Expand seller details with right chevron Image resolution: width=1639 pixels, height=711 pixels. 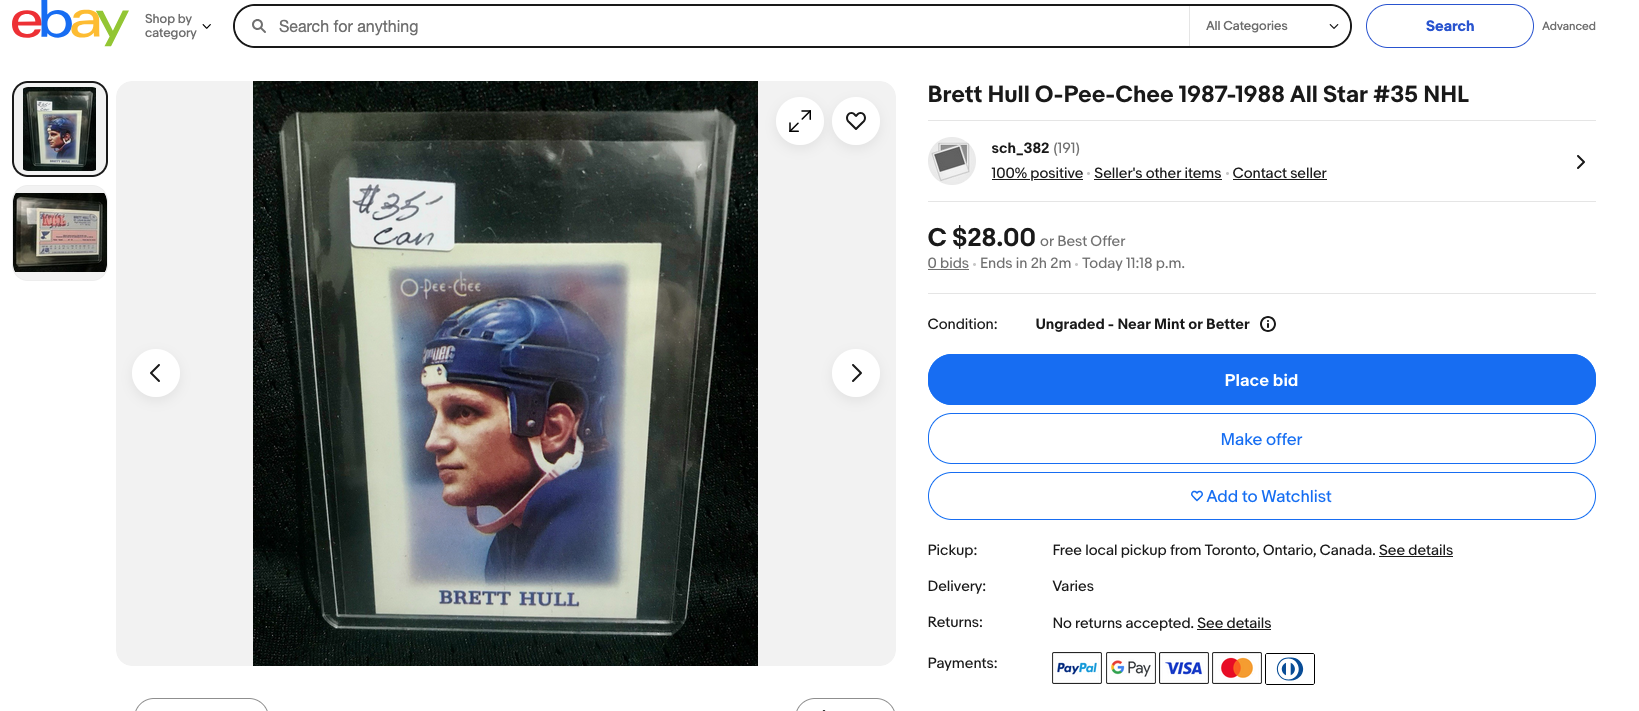pos(1580,162)
